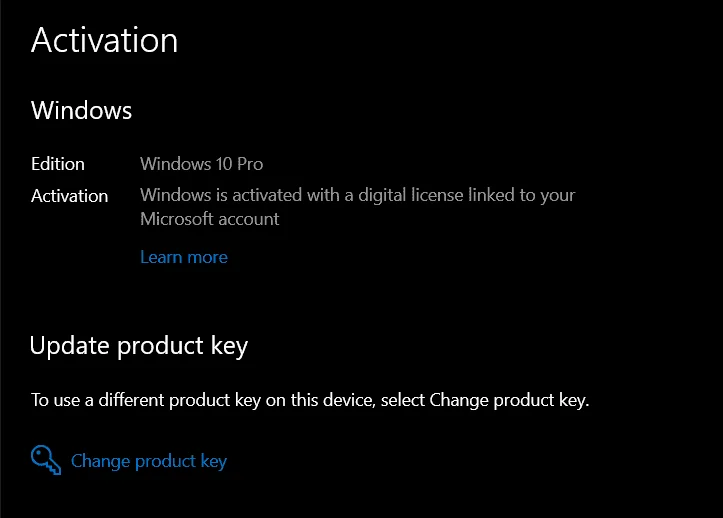Click the word 'Microsoft' in activation status
Viewport: 723px width, 518px height.
177,219
